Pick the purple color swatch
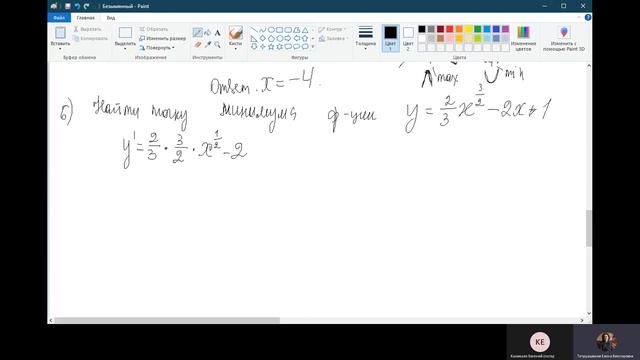Viewport: 640px width, 360px height. (505, 29)
